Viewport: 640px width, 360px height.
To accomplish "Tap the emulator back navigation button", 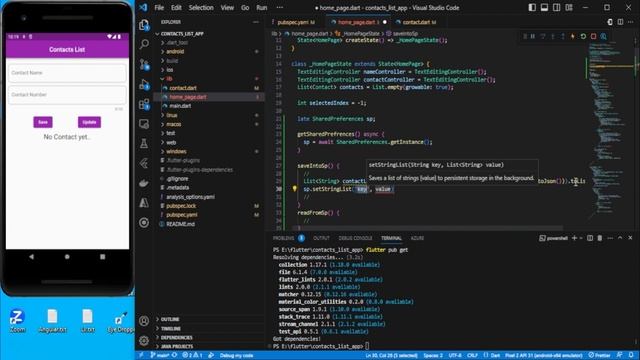I will point(31,257).
